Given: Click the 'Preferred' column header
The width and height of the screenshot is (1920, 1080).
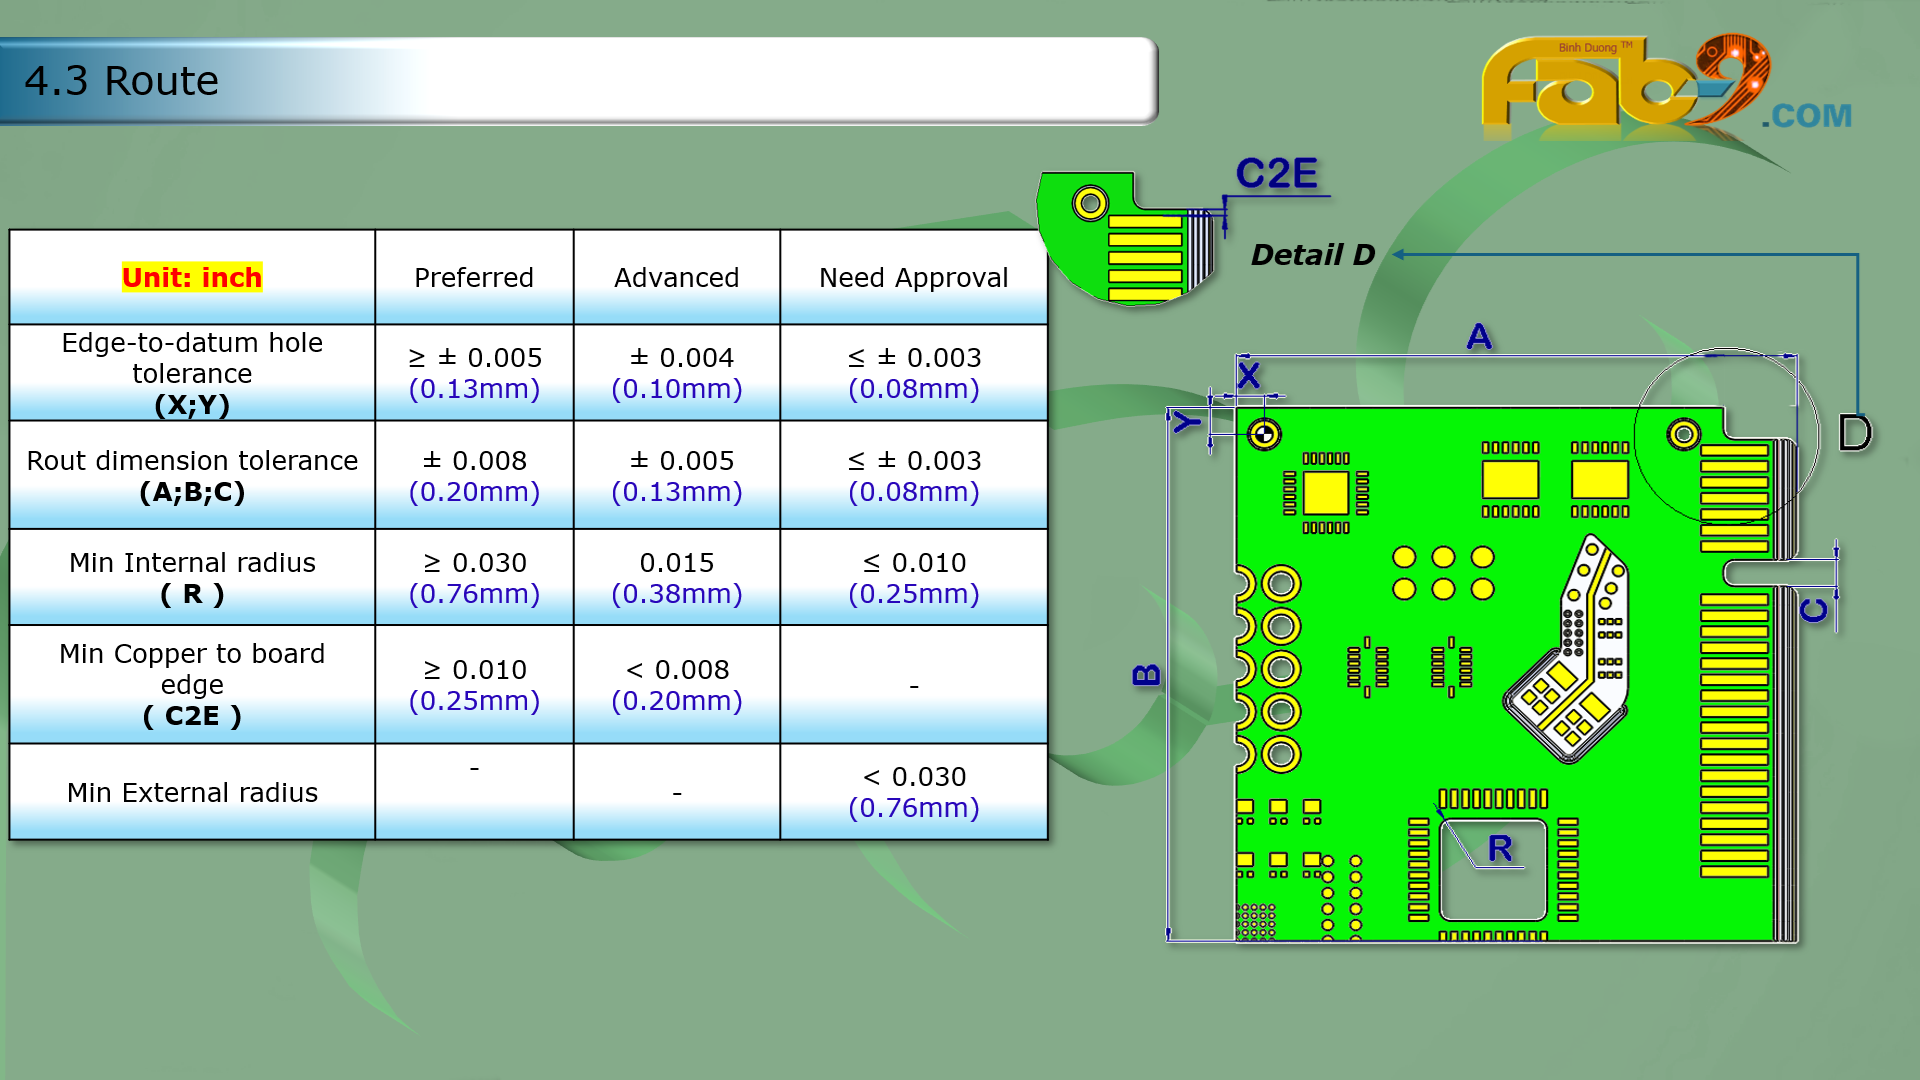Looking at the screenshot, I should point(474,277).
